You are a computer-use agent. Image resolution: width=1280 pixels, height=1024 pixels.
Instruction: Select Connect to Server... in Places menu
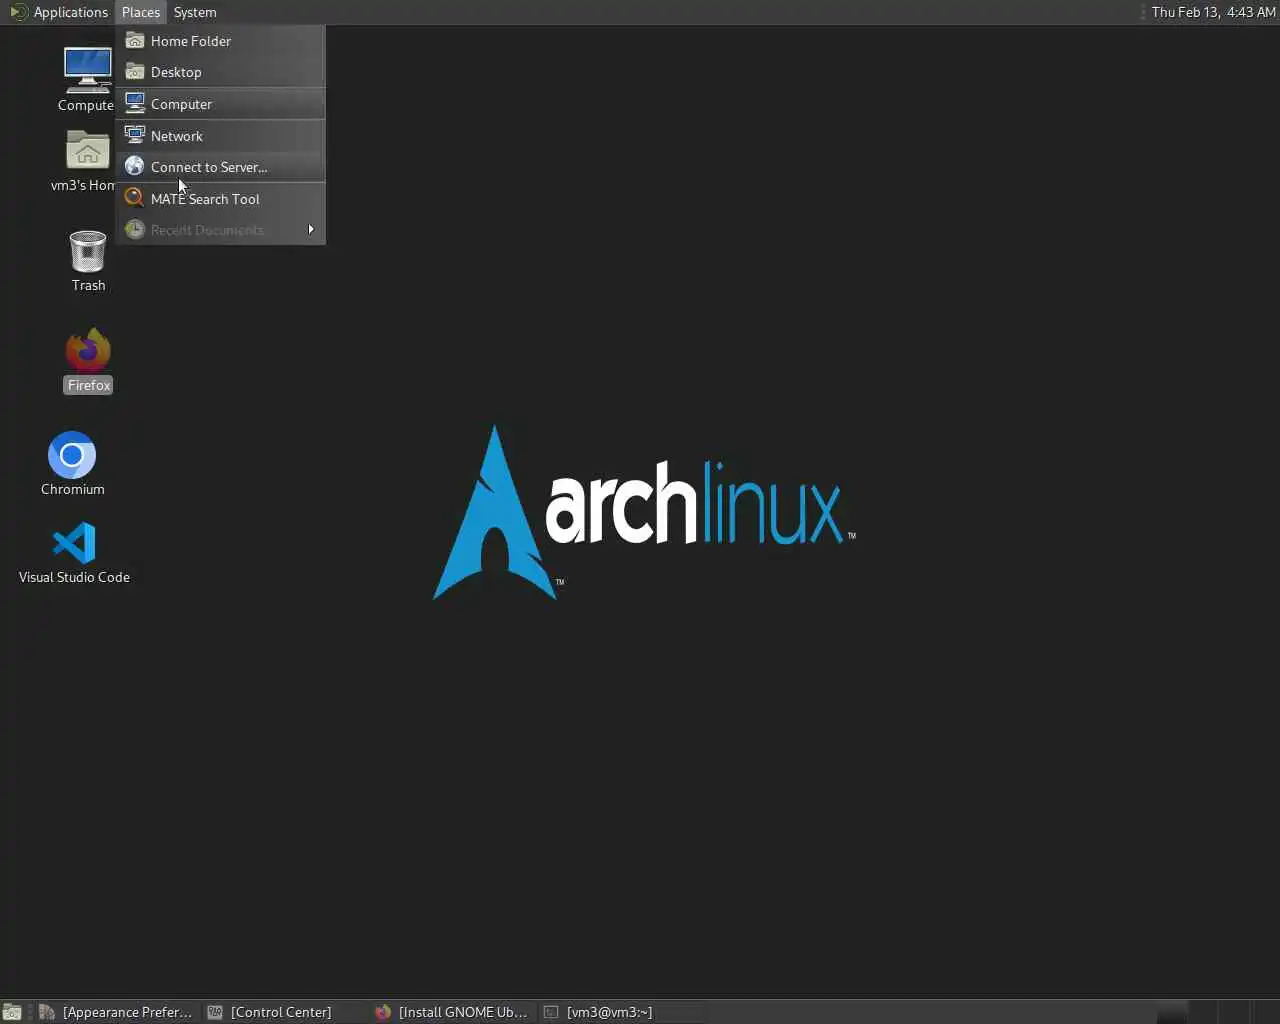coord(221,167)
